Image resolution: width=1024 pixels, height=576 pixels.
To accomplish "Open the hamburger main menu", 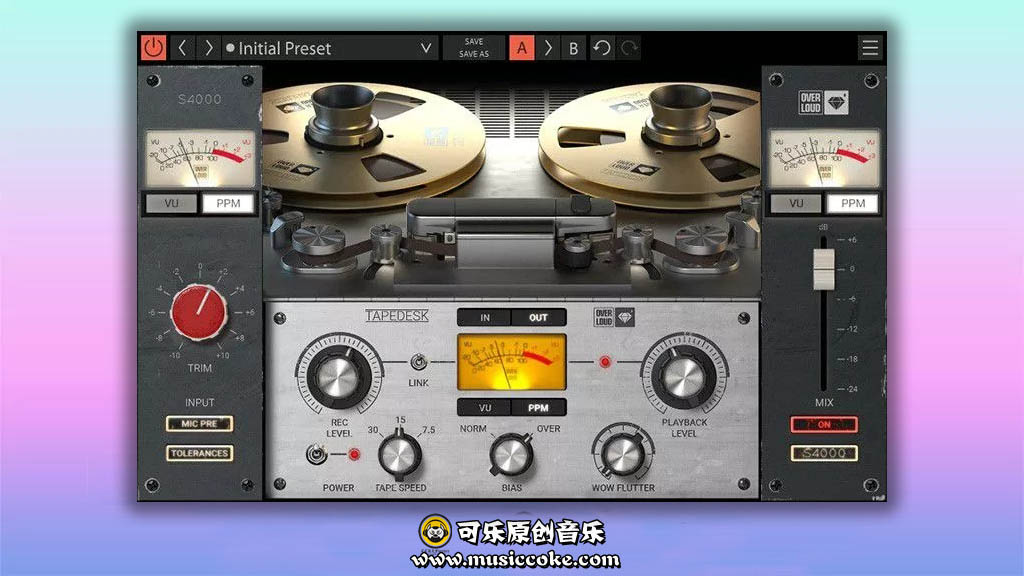I will pyautogui.click(x=870, y=48).
